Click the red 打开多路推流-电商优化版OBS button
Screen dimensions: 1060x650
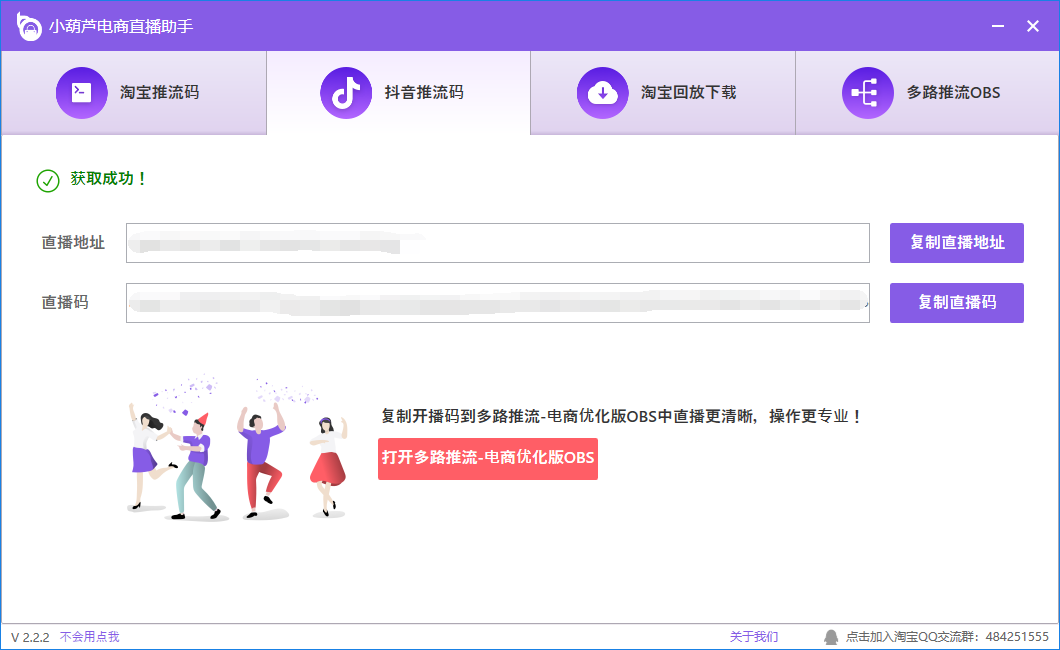[487, 459]
